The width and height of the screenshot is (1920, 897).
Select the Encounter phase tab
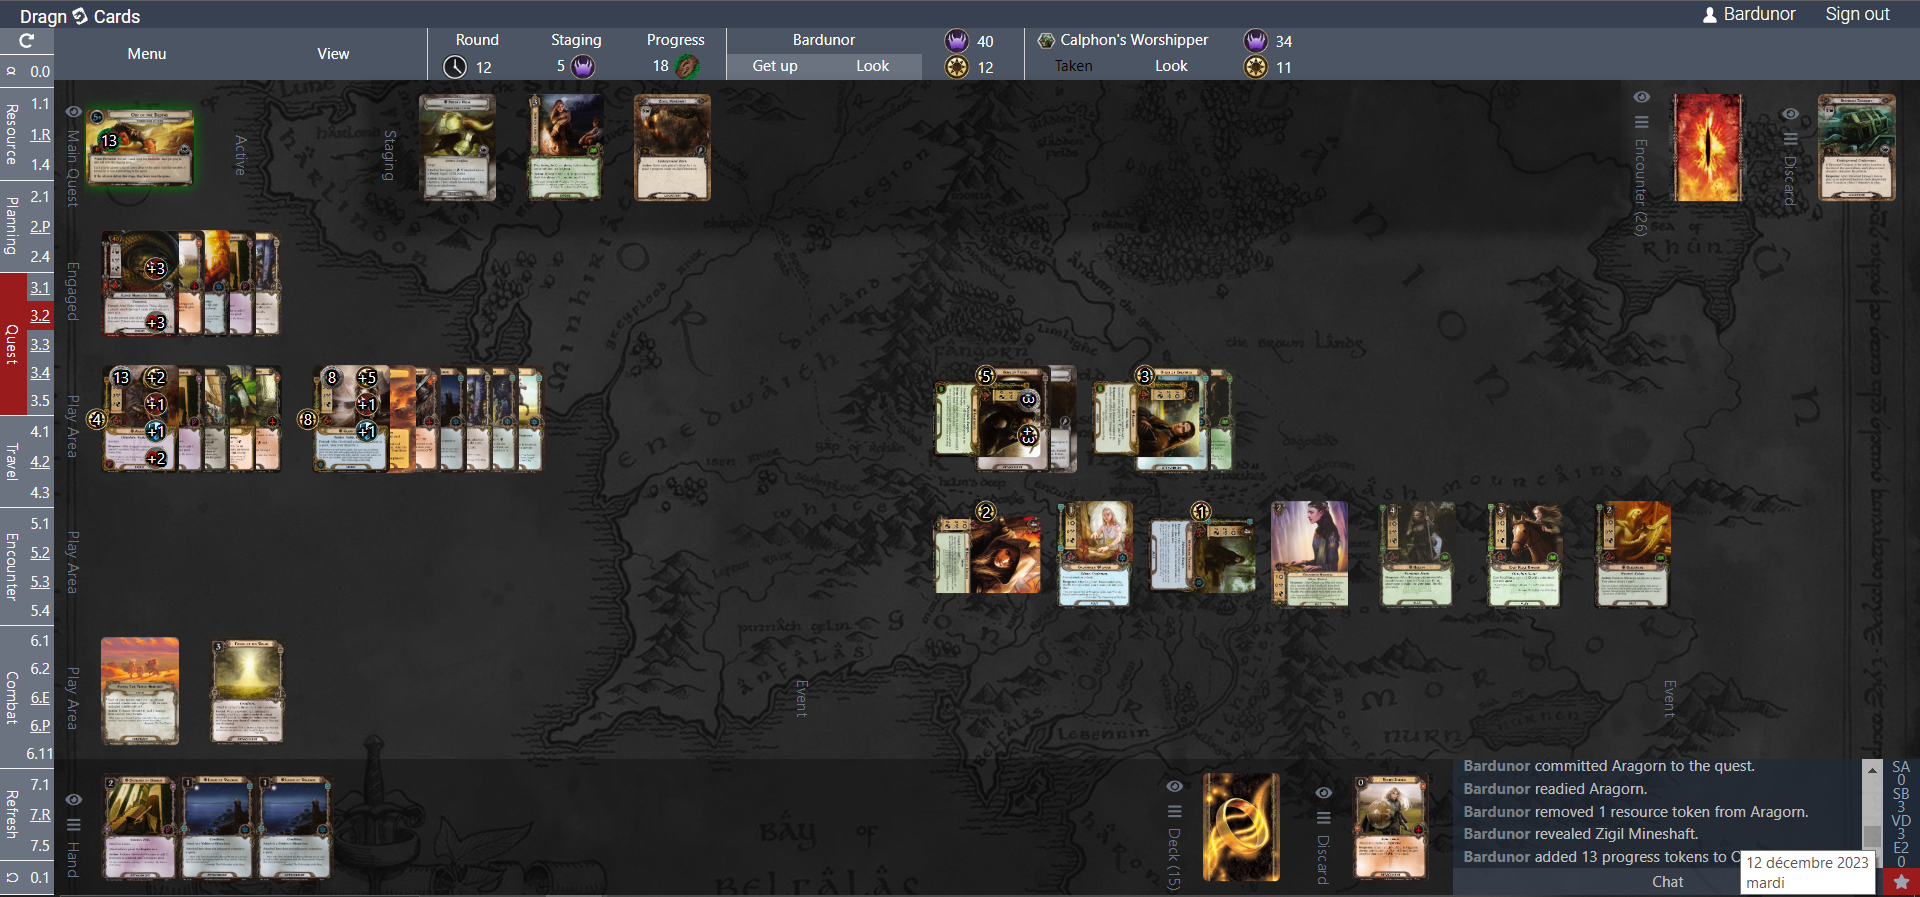[12, 567]
